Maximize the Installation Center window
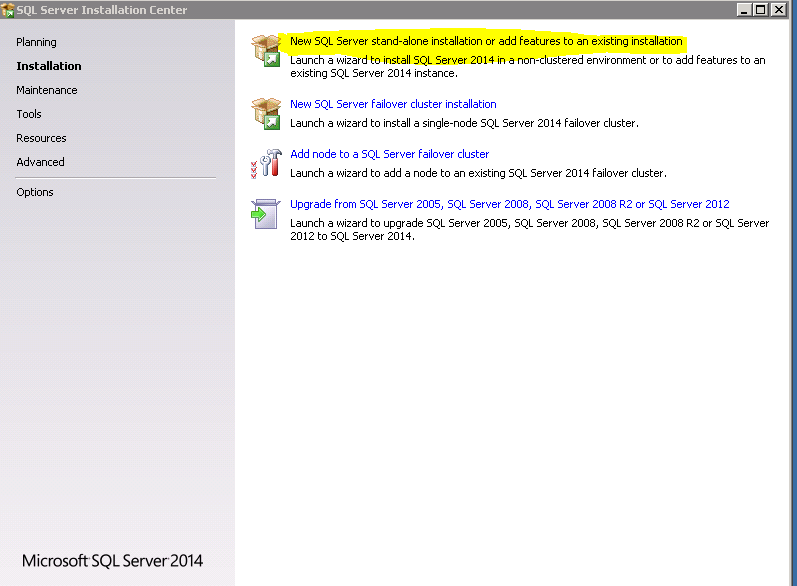Screen dimensions: 797x586 tap(761, 10)
